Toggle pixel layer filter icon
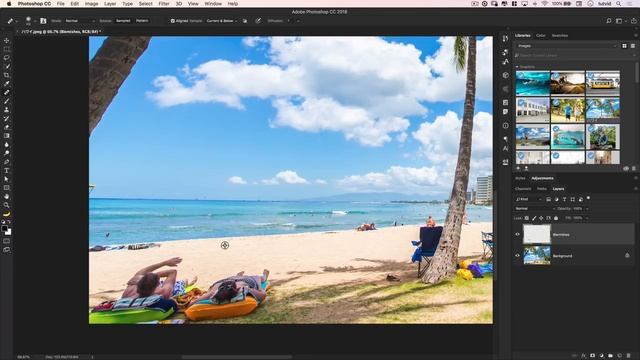640x360 pixels. point(549,199)
